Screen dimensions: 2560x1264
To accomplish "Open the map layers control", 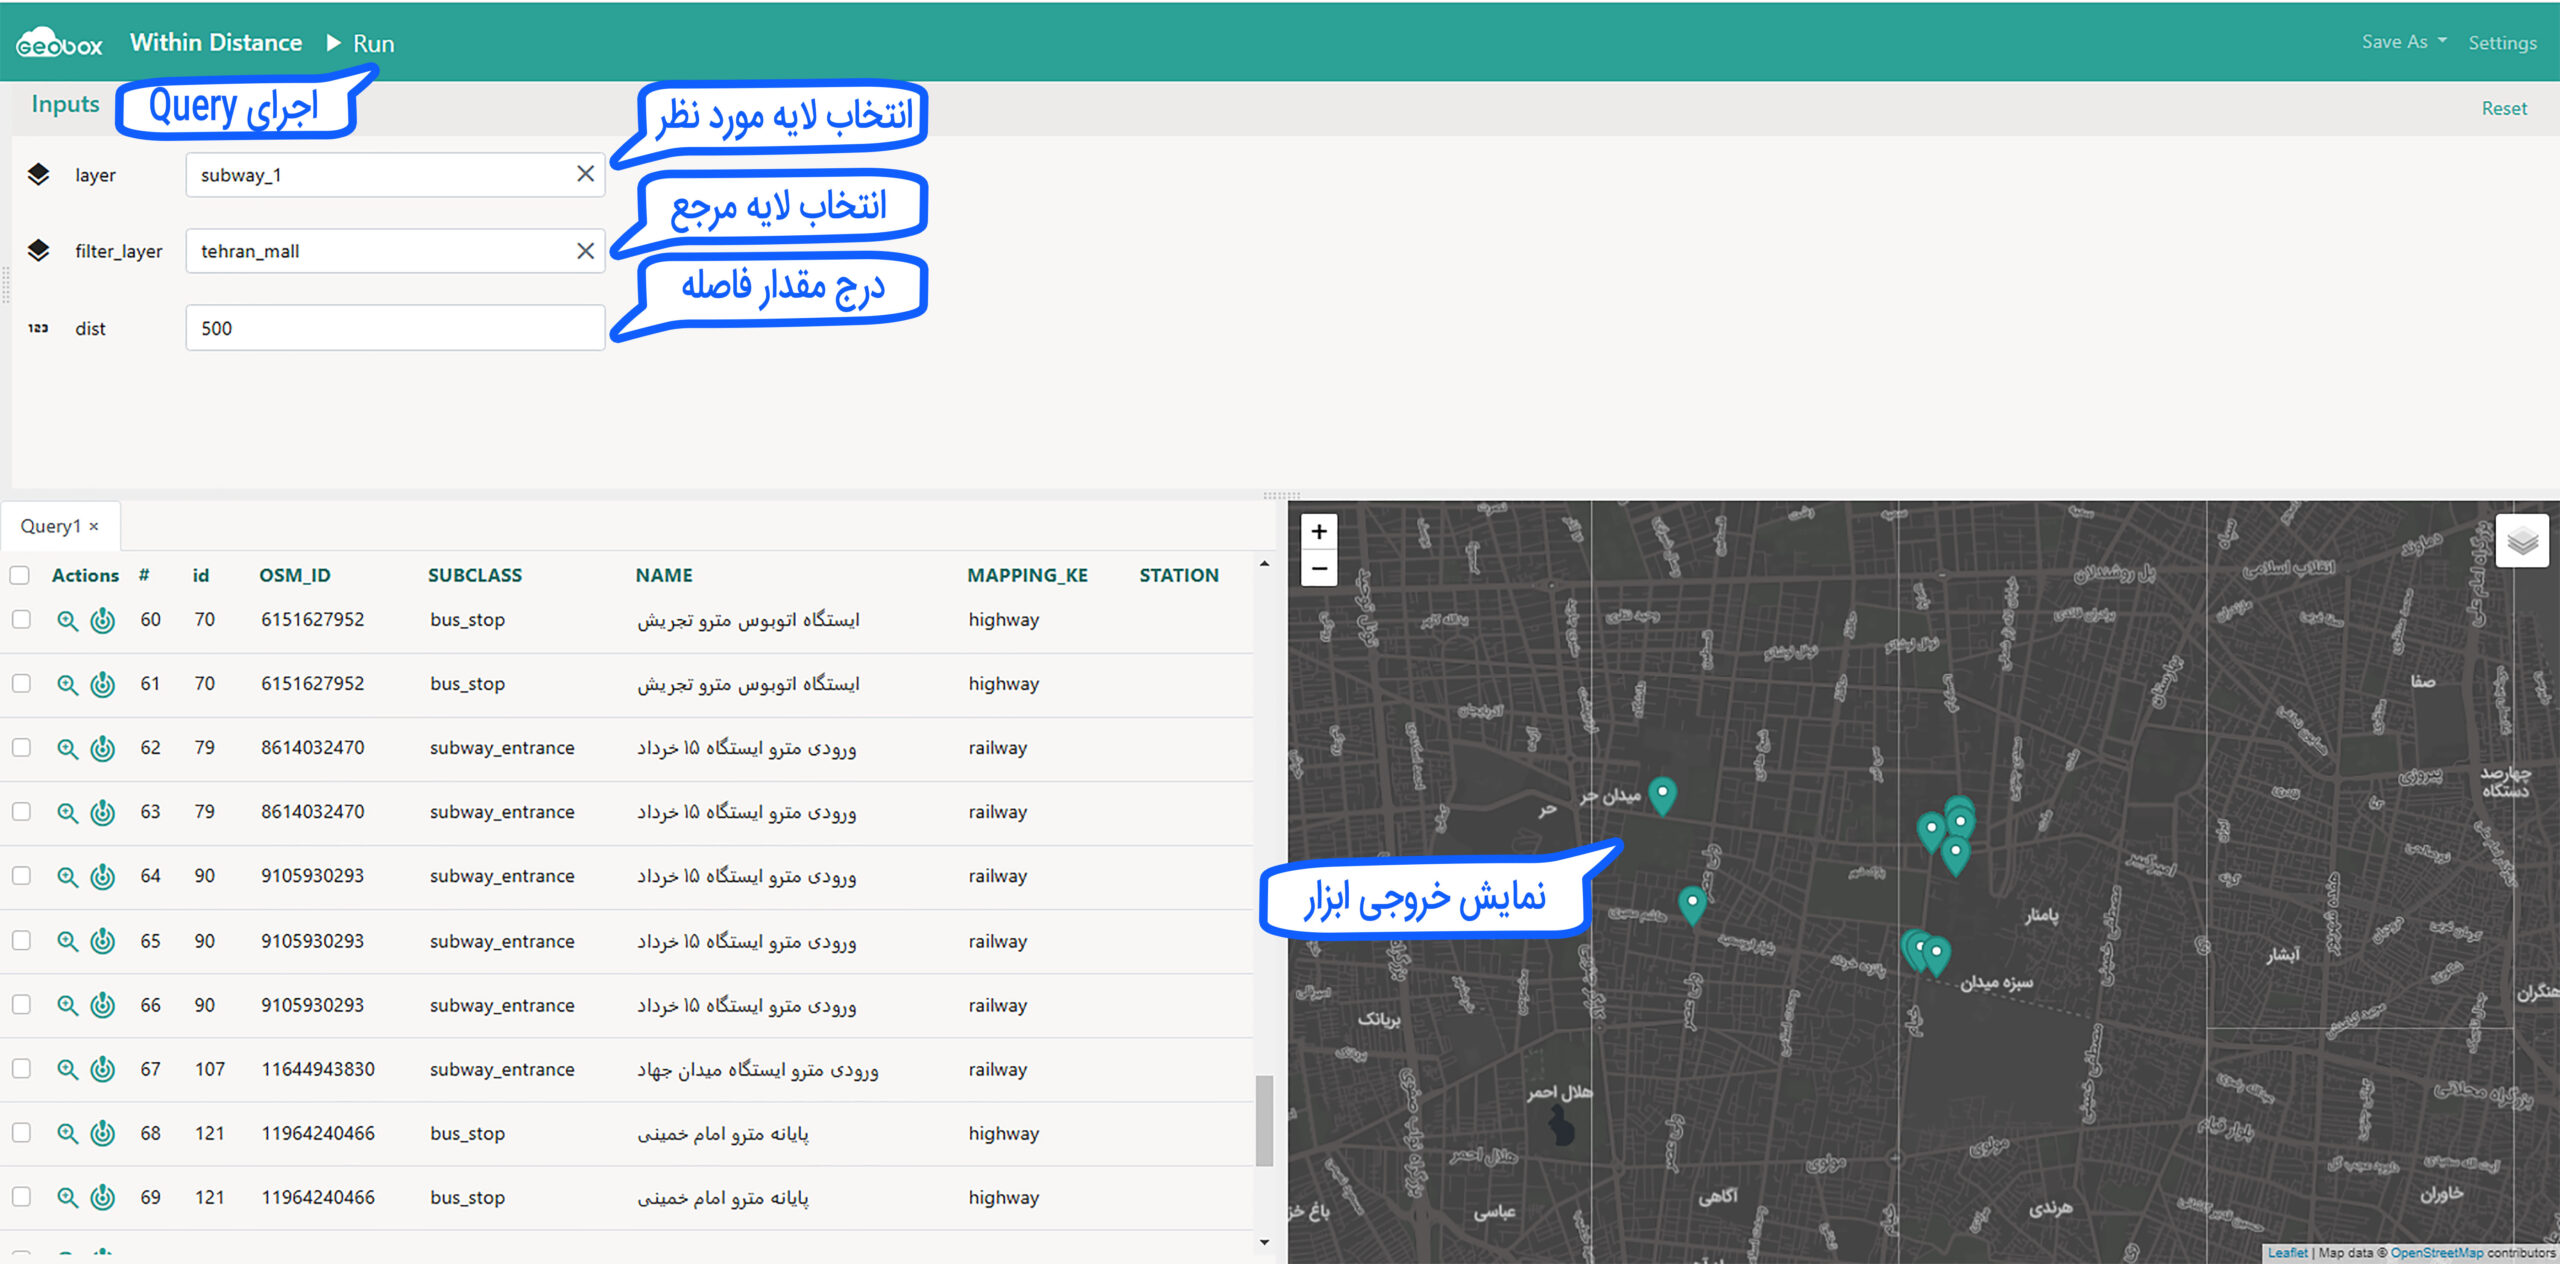I will pyautogui.click(x=2521, y=541).
